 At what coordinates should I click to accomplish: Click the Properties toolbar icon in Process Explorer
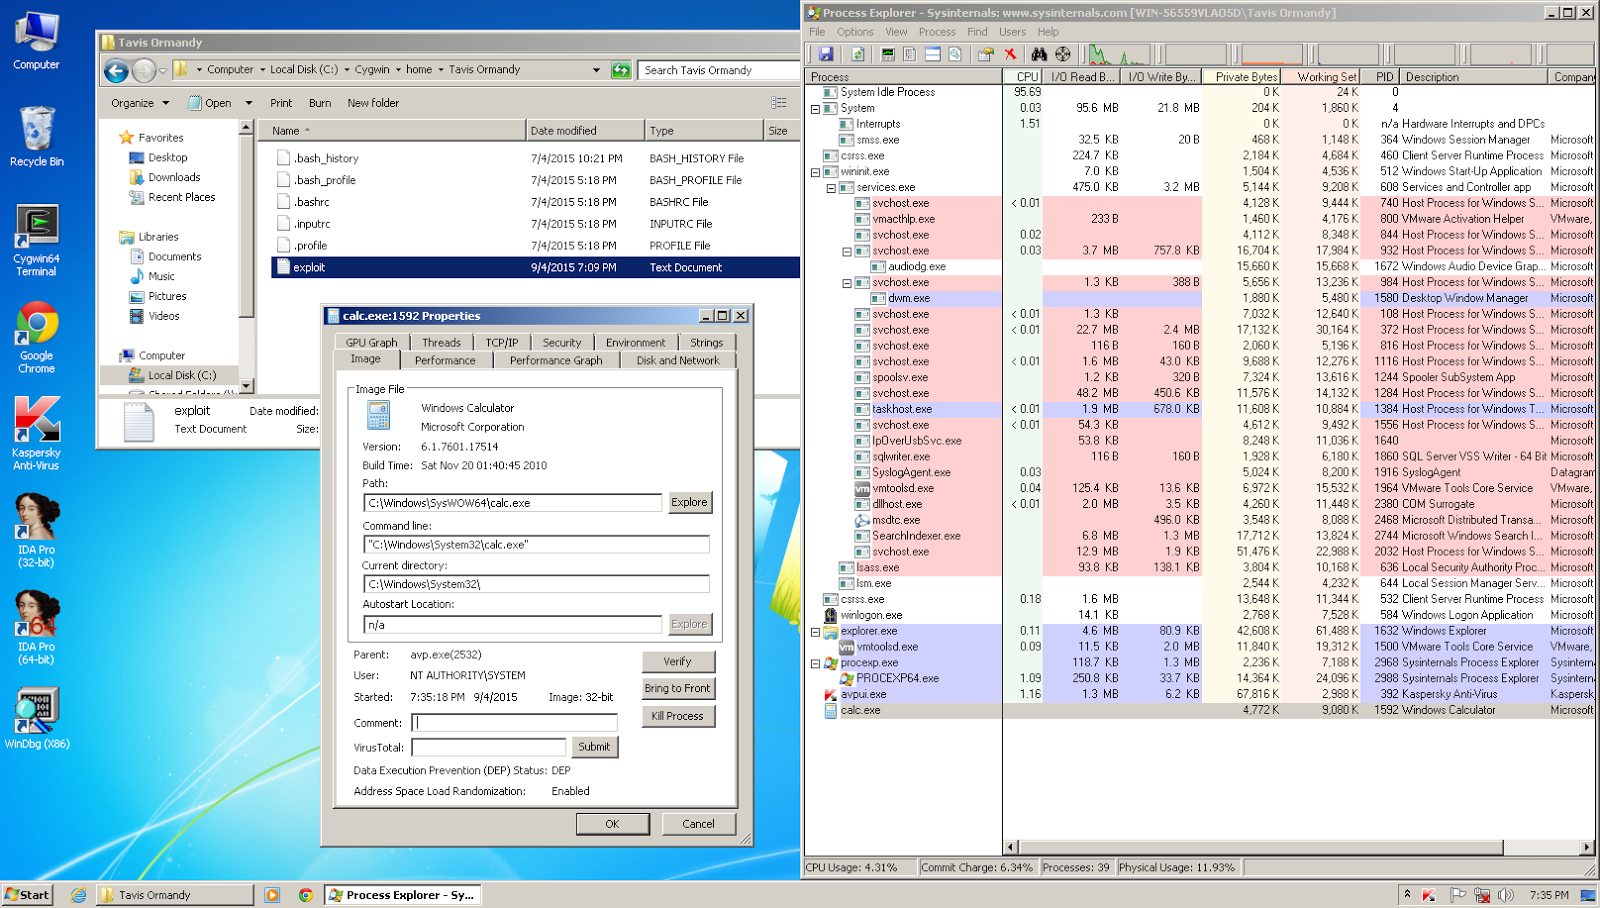(986, 54)
